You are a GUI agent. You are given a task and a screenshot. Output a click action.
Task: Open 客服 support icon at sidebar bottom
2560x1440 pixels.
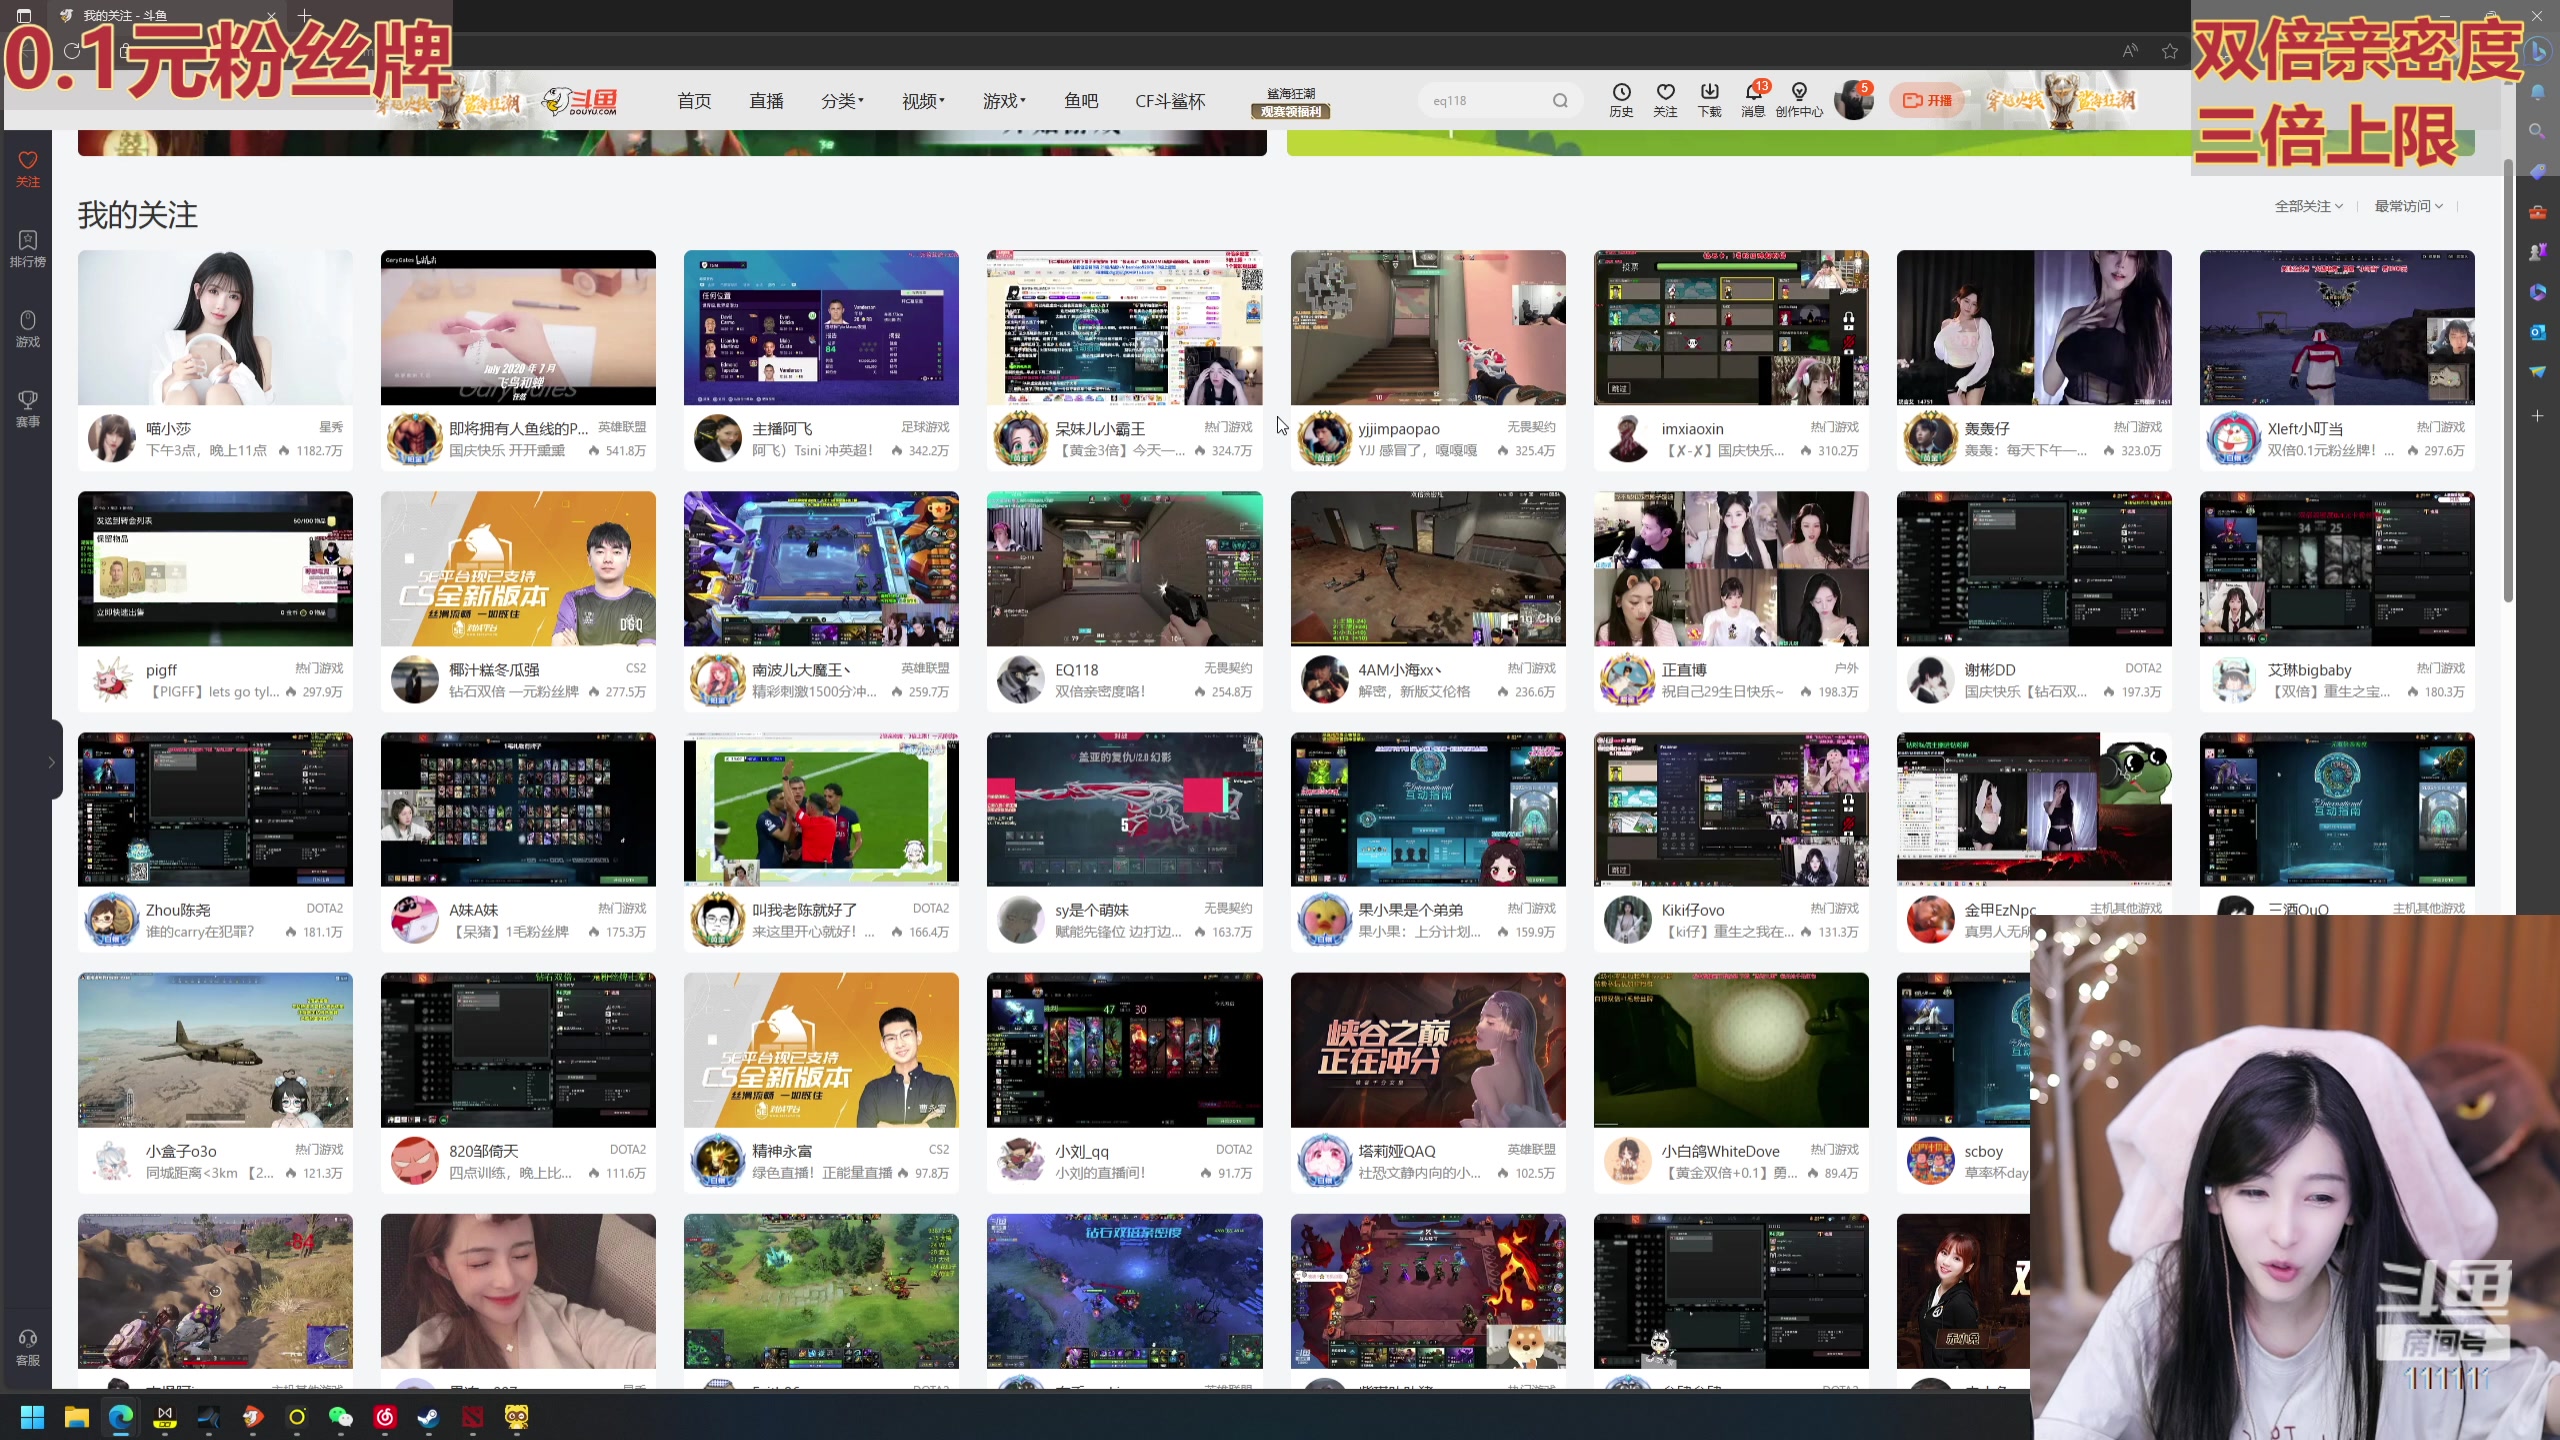[27, 1346]
